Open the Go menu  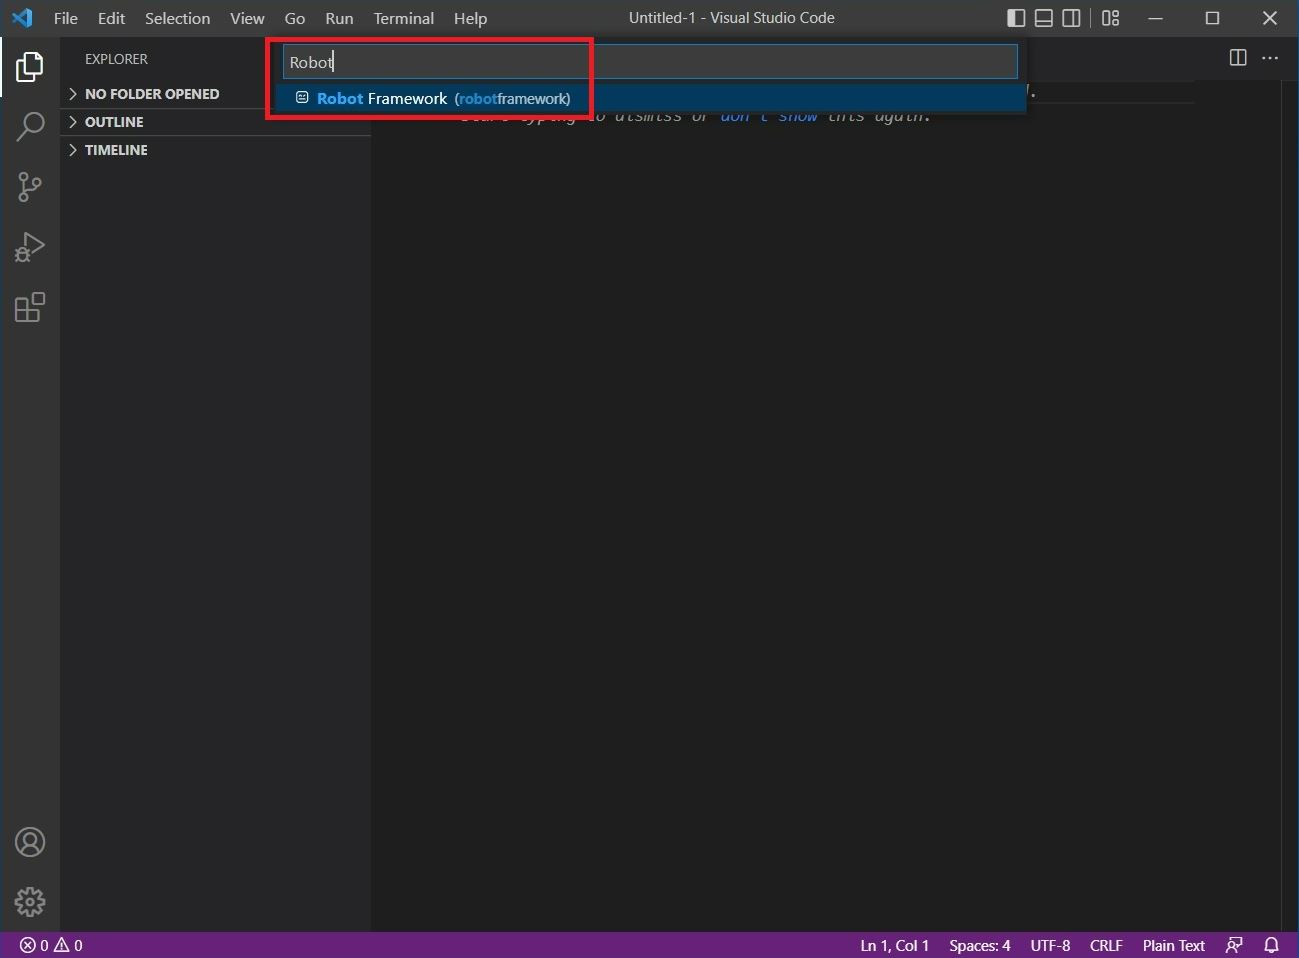pos(295,18)
